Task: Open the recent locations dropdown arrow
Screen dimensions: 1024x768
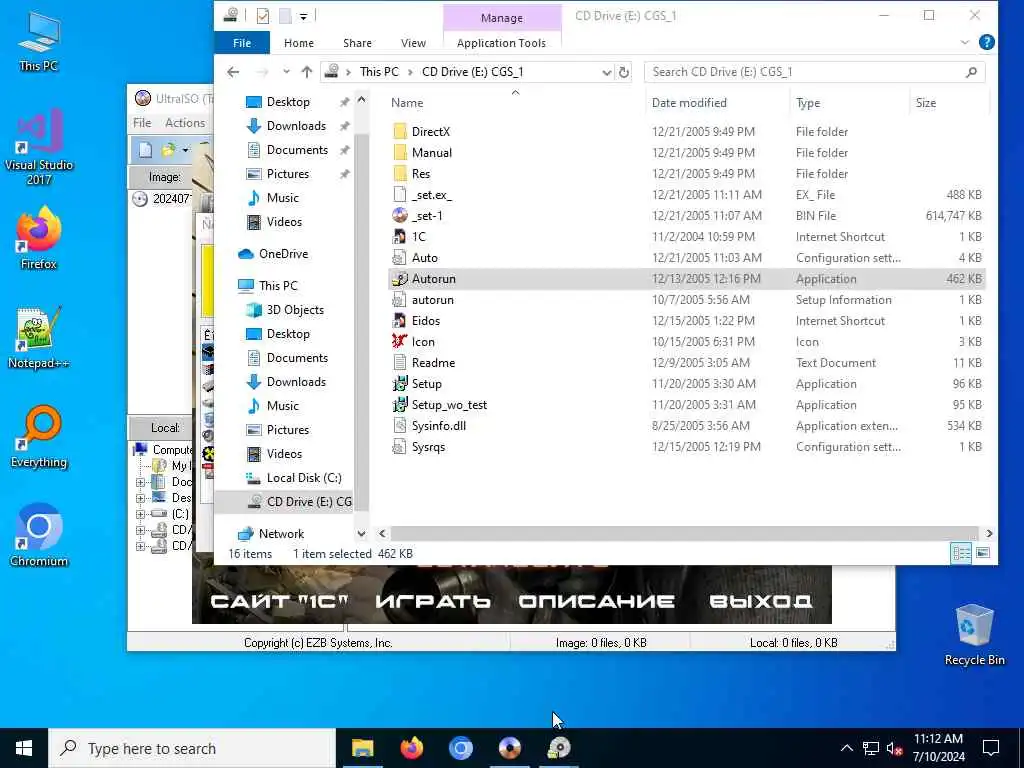Action: coord(286,72)
